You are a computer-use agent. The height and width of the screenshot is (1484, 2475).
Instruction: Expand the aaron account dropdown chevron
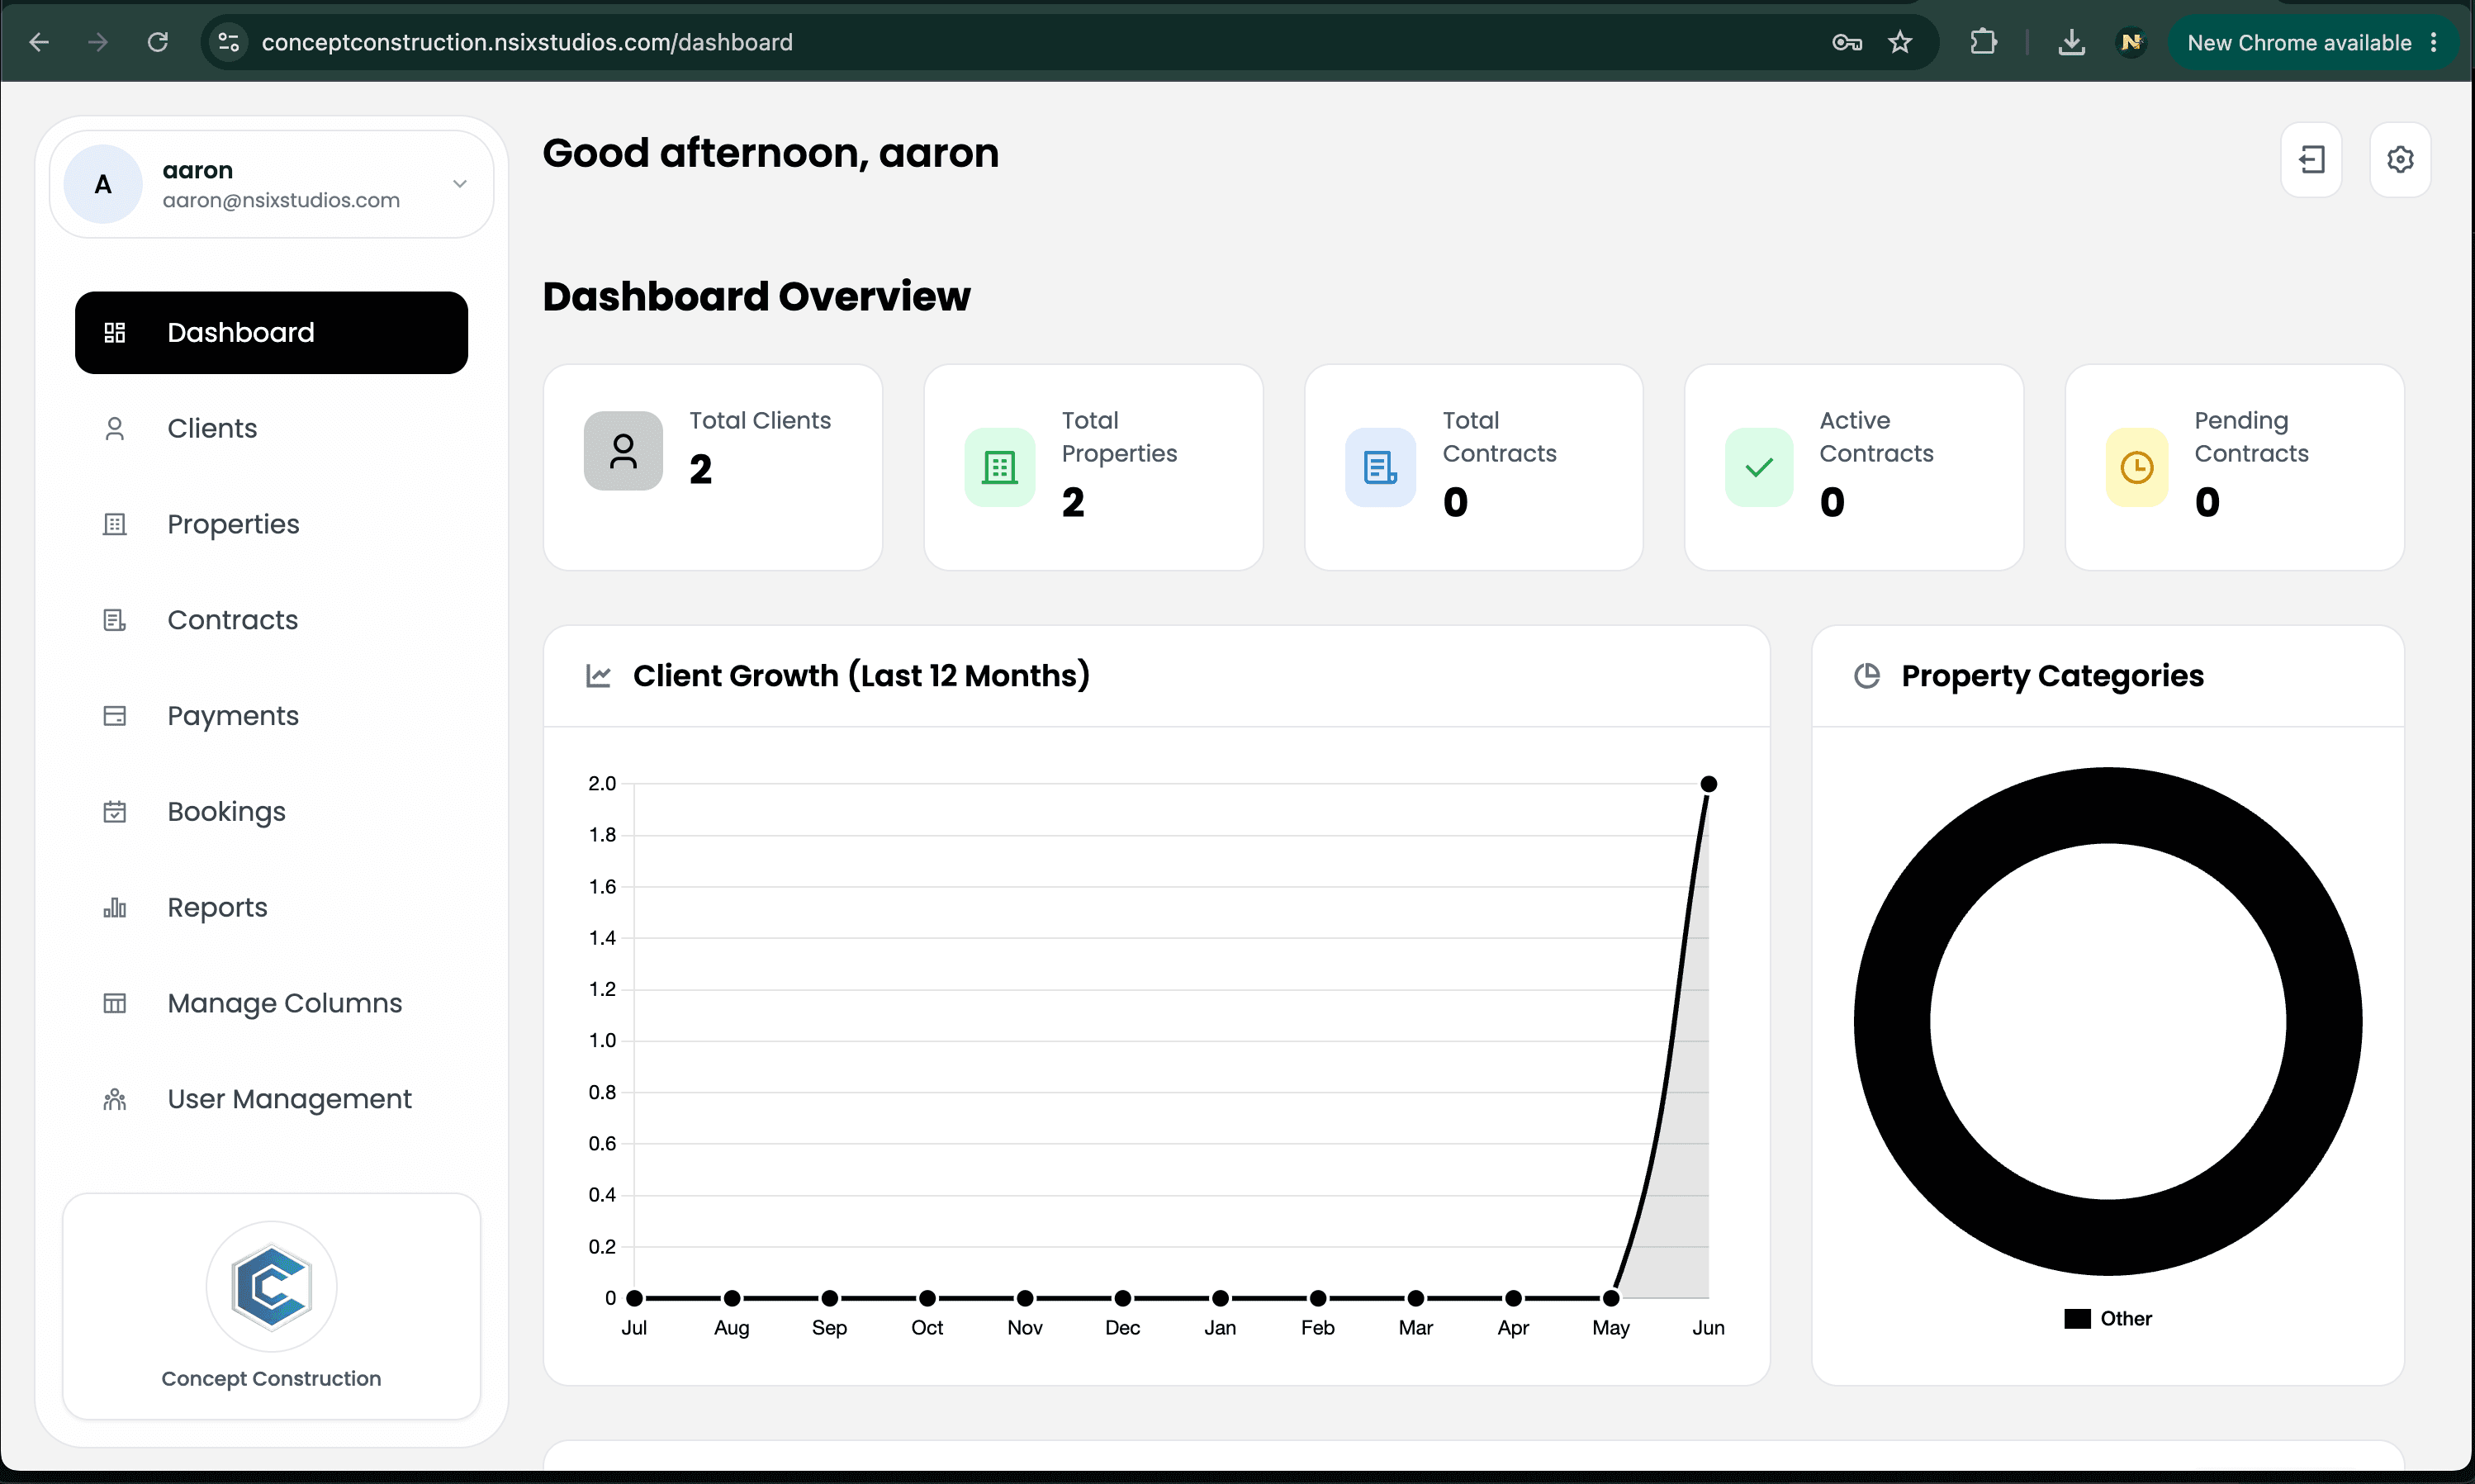459,184
